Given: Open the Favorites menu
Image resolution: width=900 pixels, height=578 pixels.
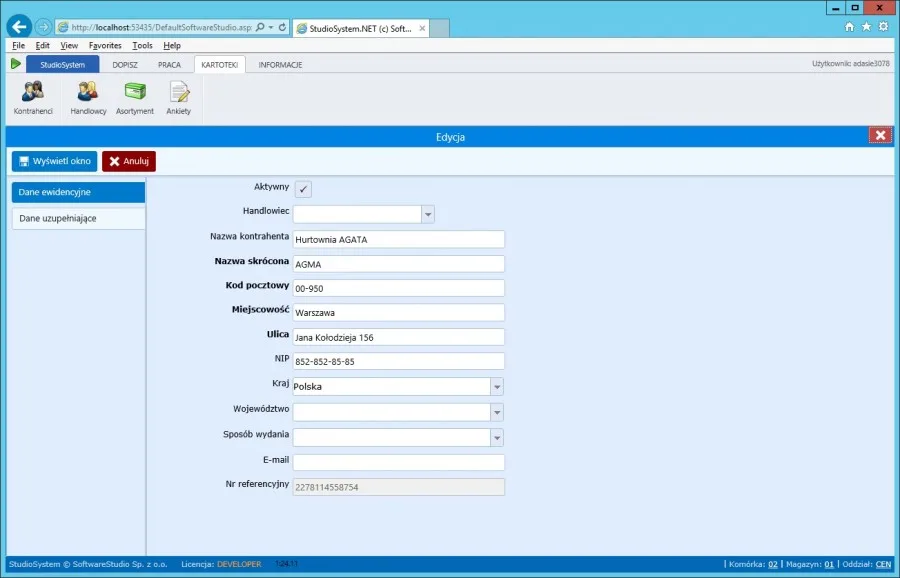Looking at the screenshot, I should click(x=105, y=45).
